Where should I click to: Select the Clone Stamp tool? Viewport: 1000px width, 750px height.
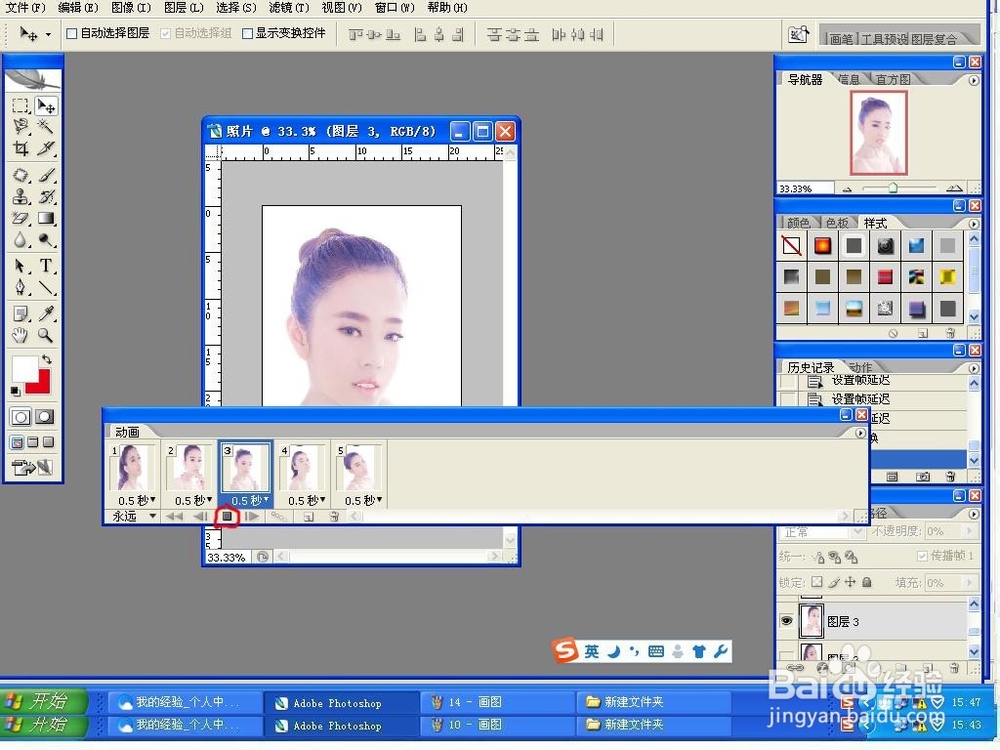pyautogui.click(x=20, y=196)
